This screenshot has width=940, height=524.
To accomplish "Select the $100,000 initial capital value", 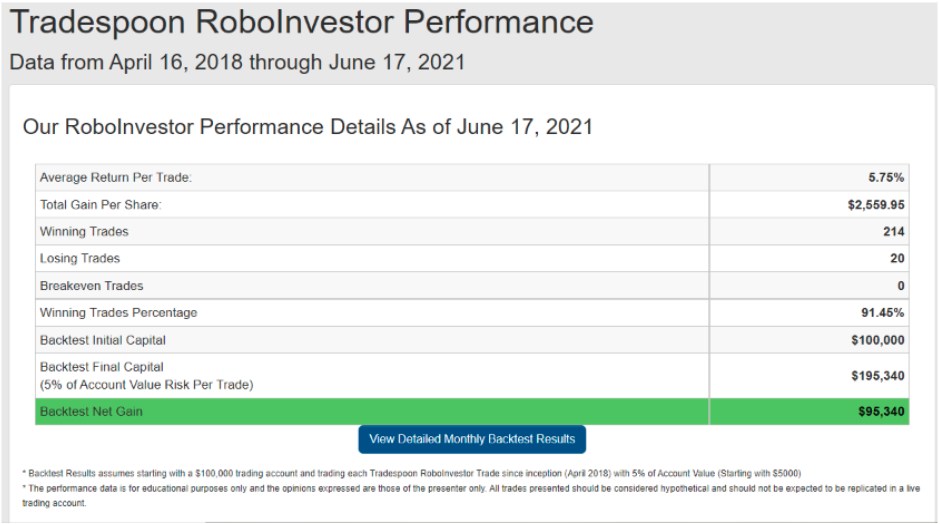I will pos(878,340).
